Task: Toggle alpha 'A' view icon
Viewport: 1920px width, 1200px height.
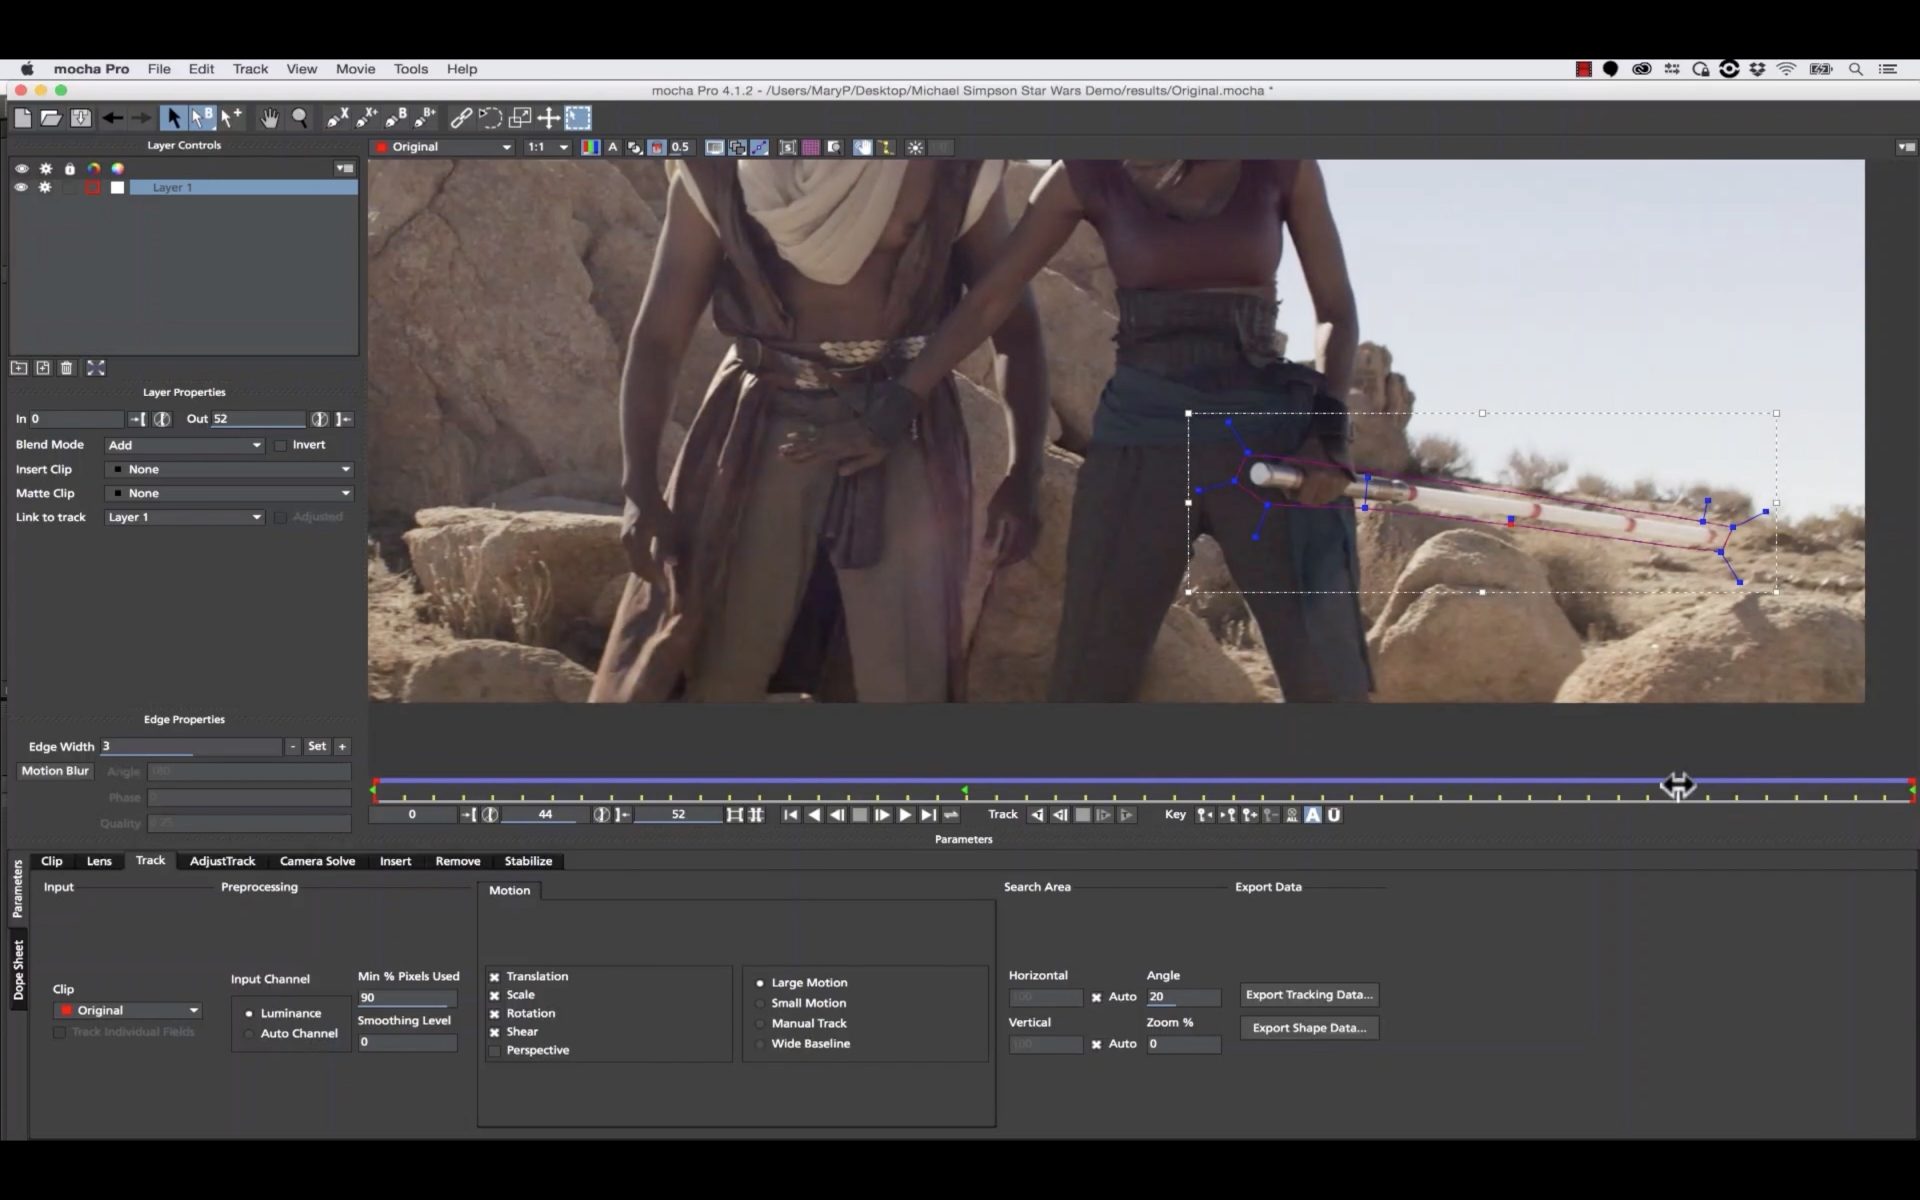Action: (x=613, y=147)
